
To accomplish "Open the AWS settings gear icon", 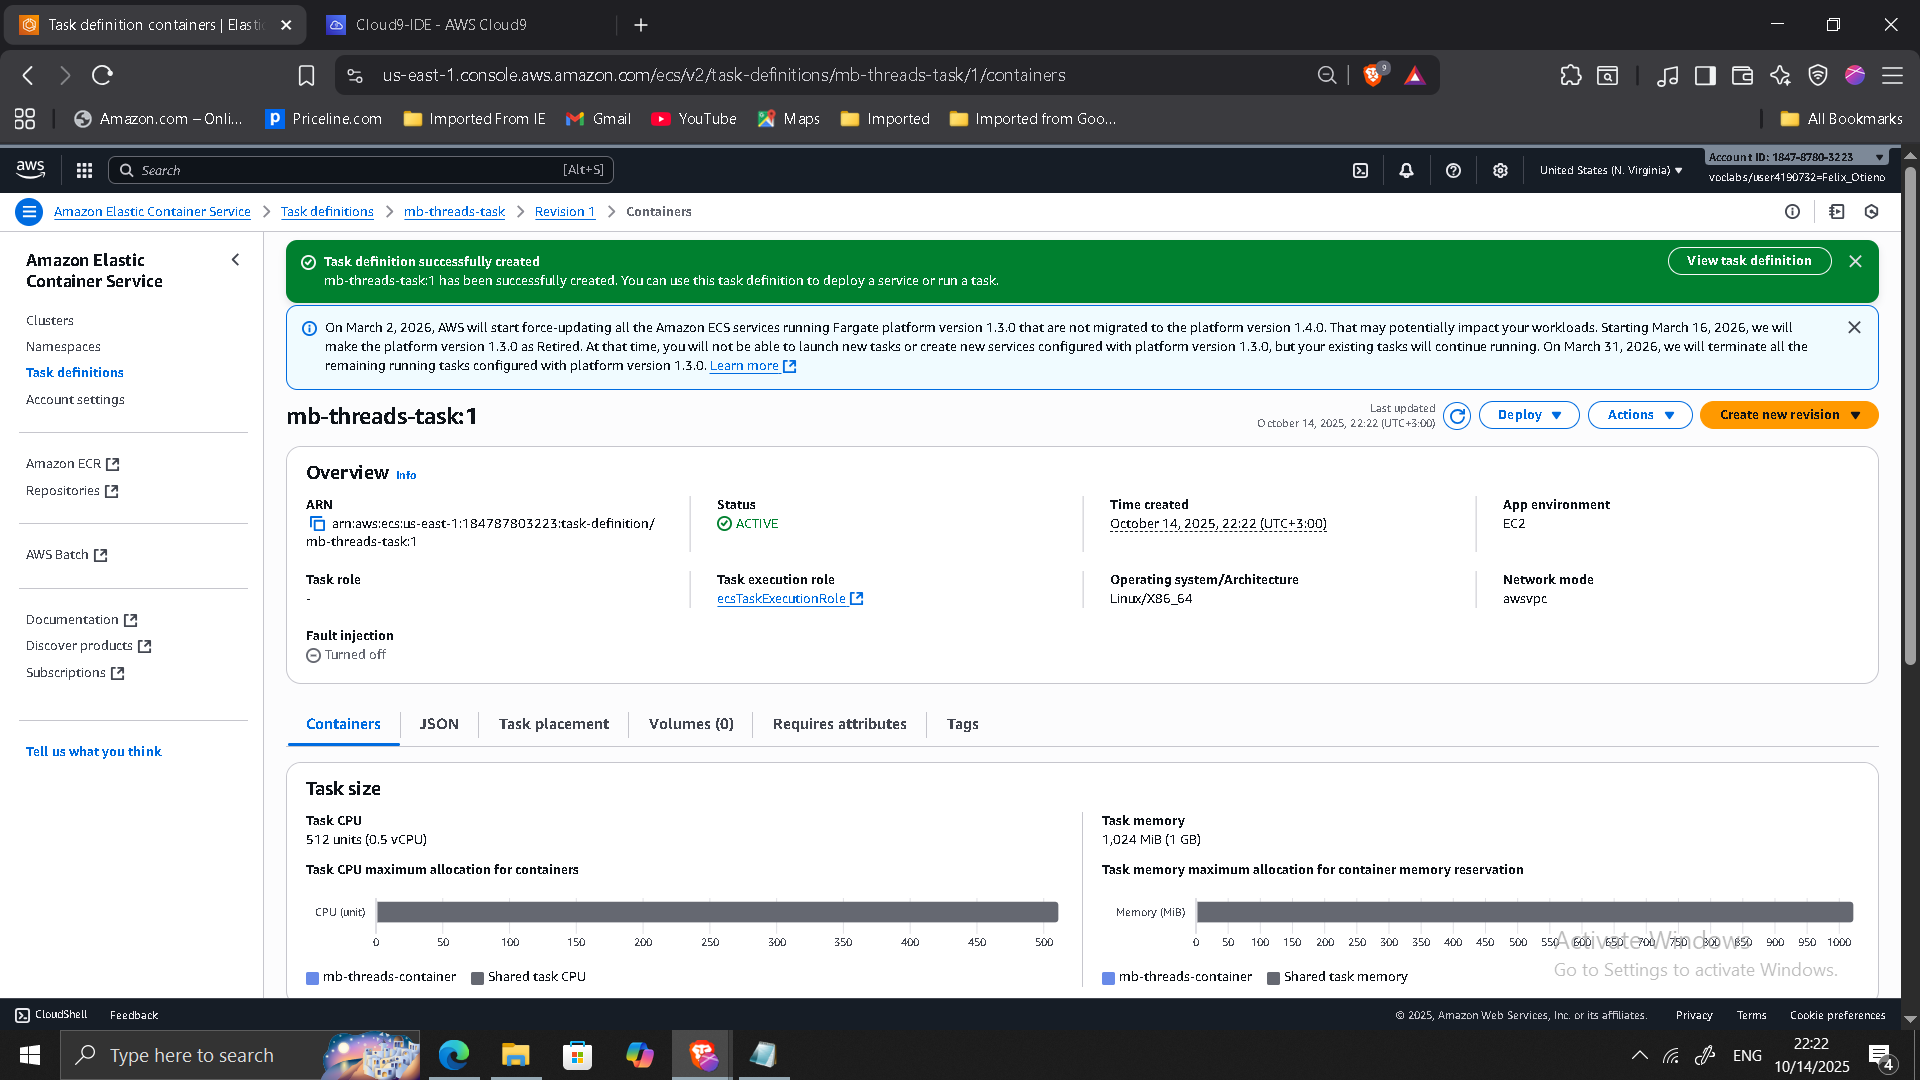I will 1500,170.
